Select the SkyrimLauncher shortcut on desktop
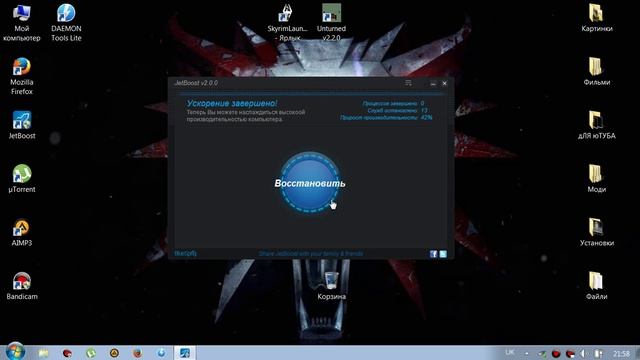This screenshot has height=360, width=640. 287,22
